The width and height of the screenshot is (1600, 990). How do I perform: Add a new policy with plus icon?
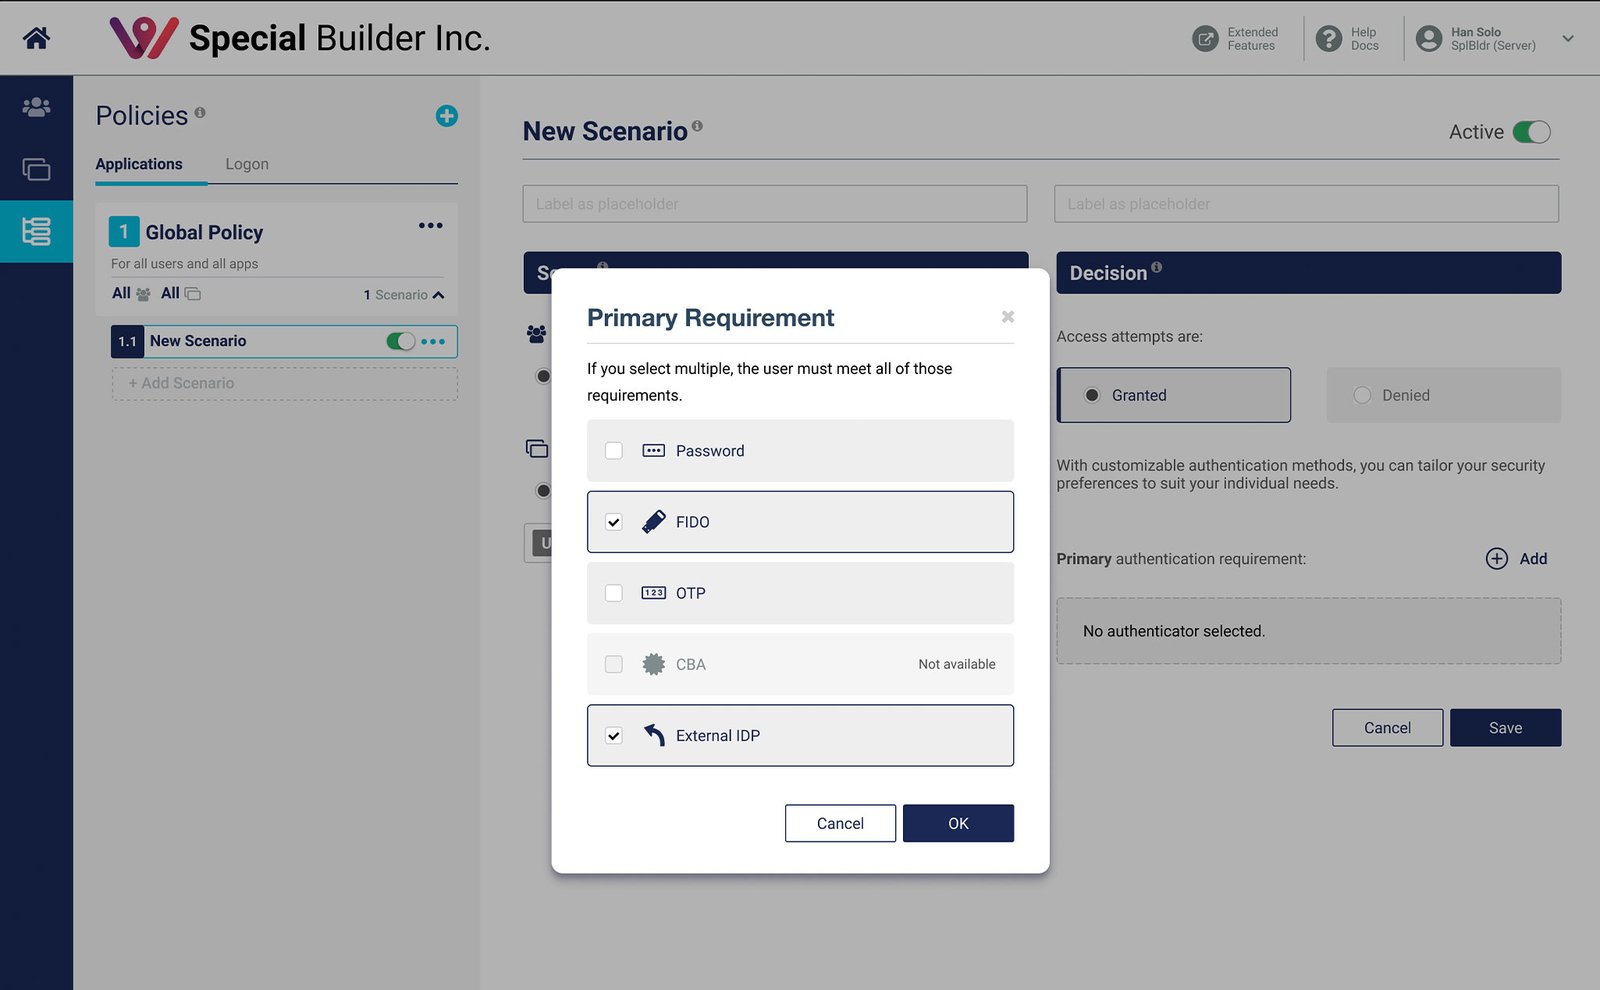point(447,116)
